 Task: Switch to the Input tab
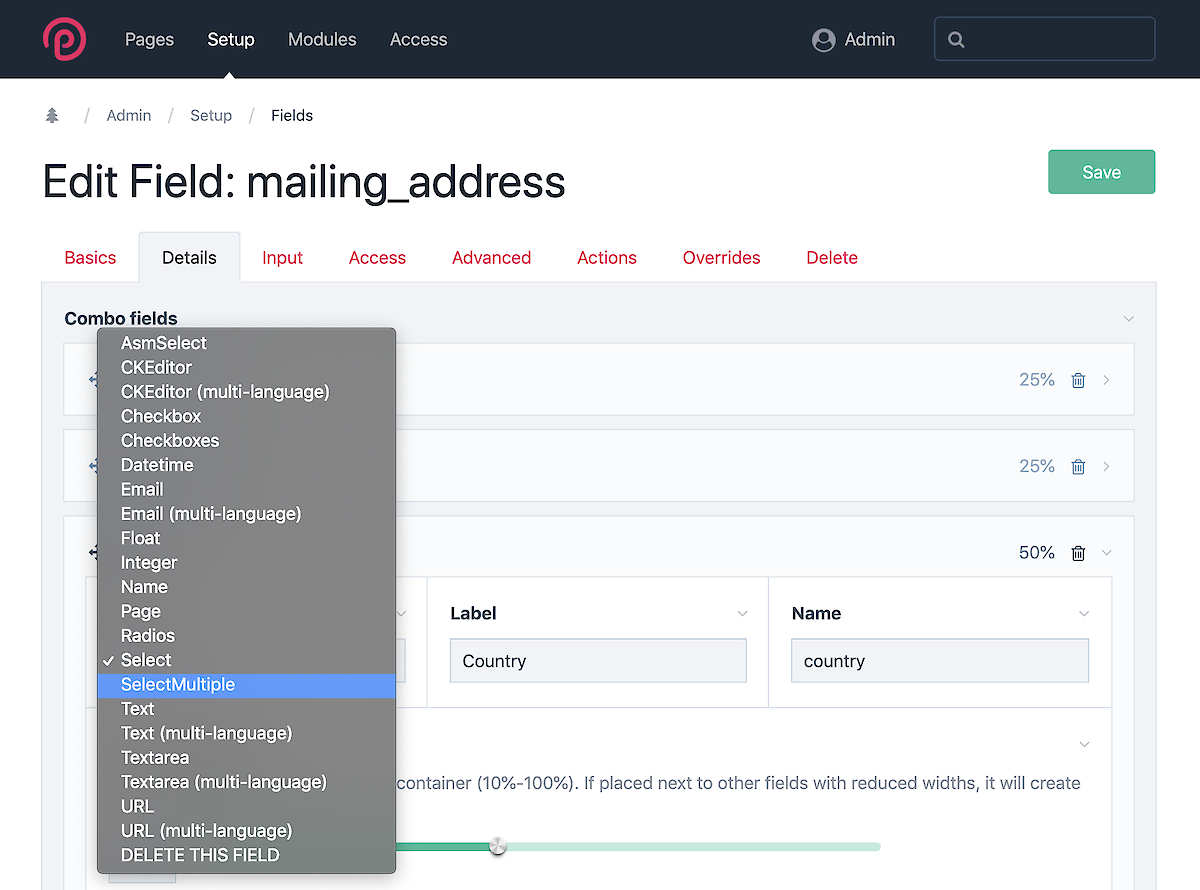point(282,257)
